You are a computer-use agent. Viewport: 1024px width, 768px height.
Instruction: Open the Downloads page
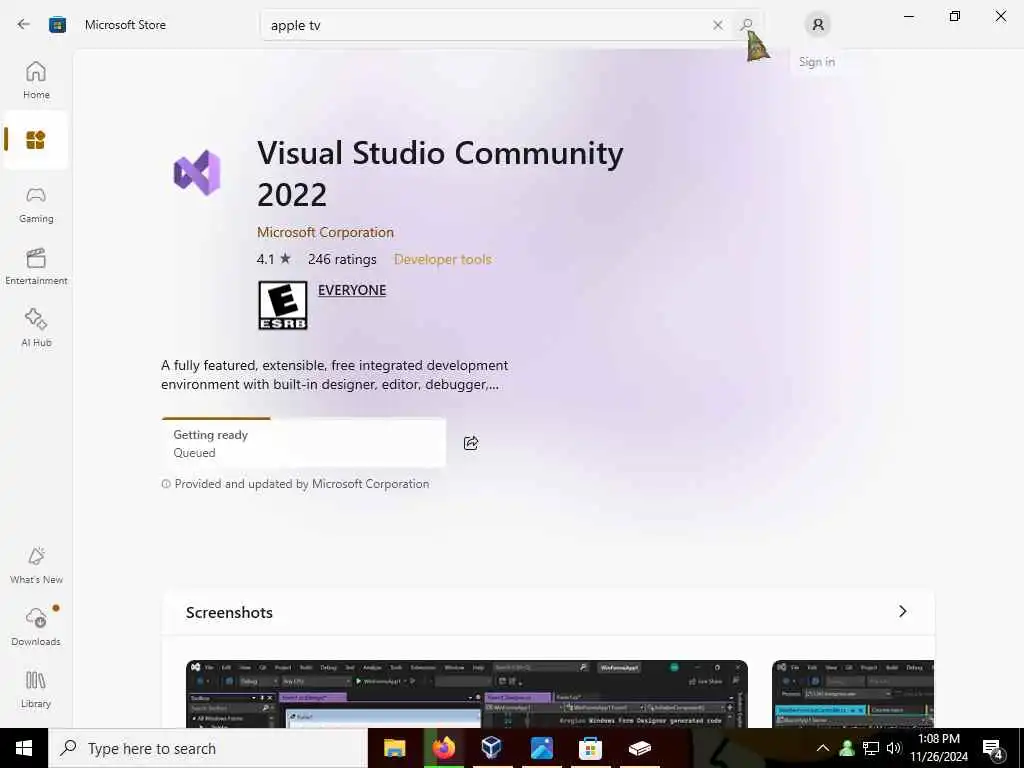coord(36,628)
